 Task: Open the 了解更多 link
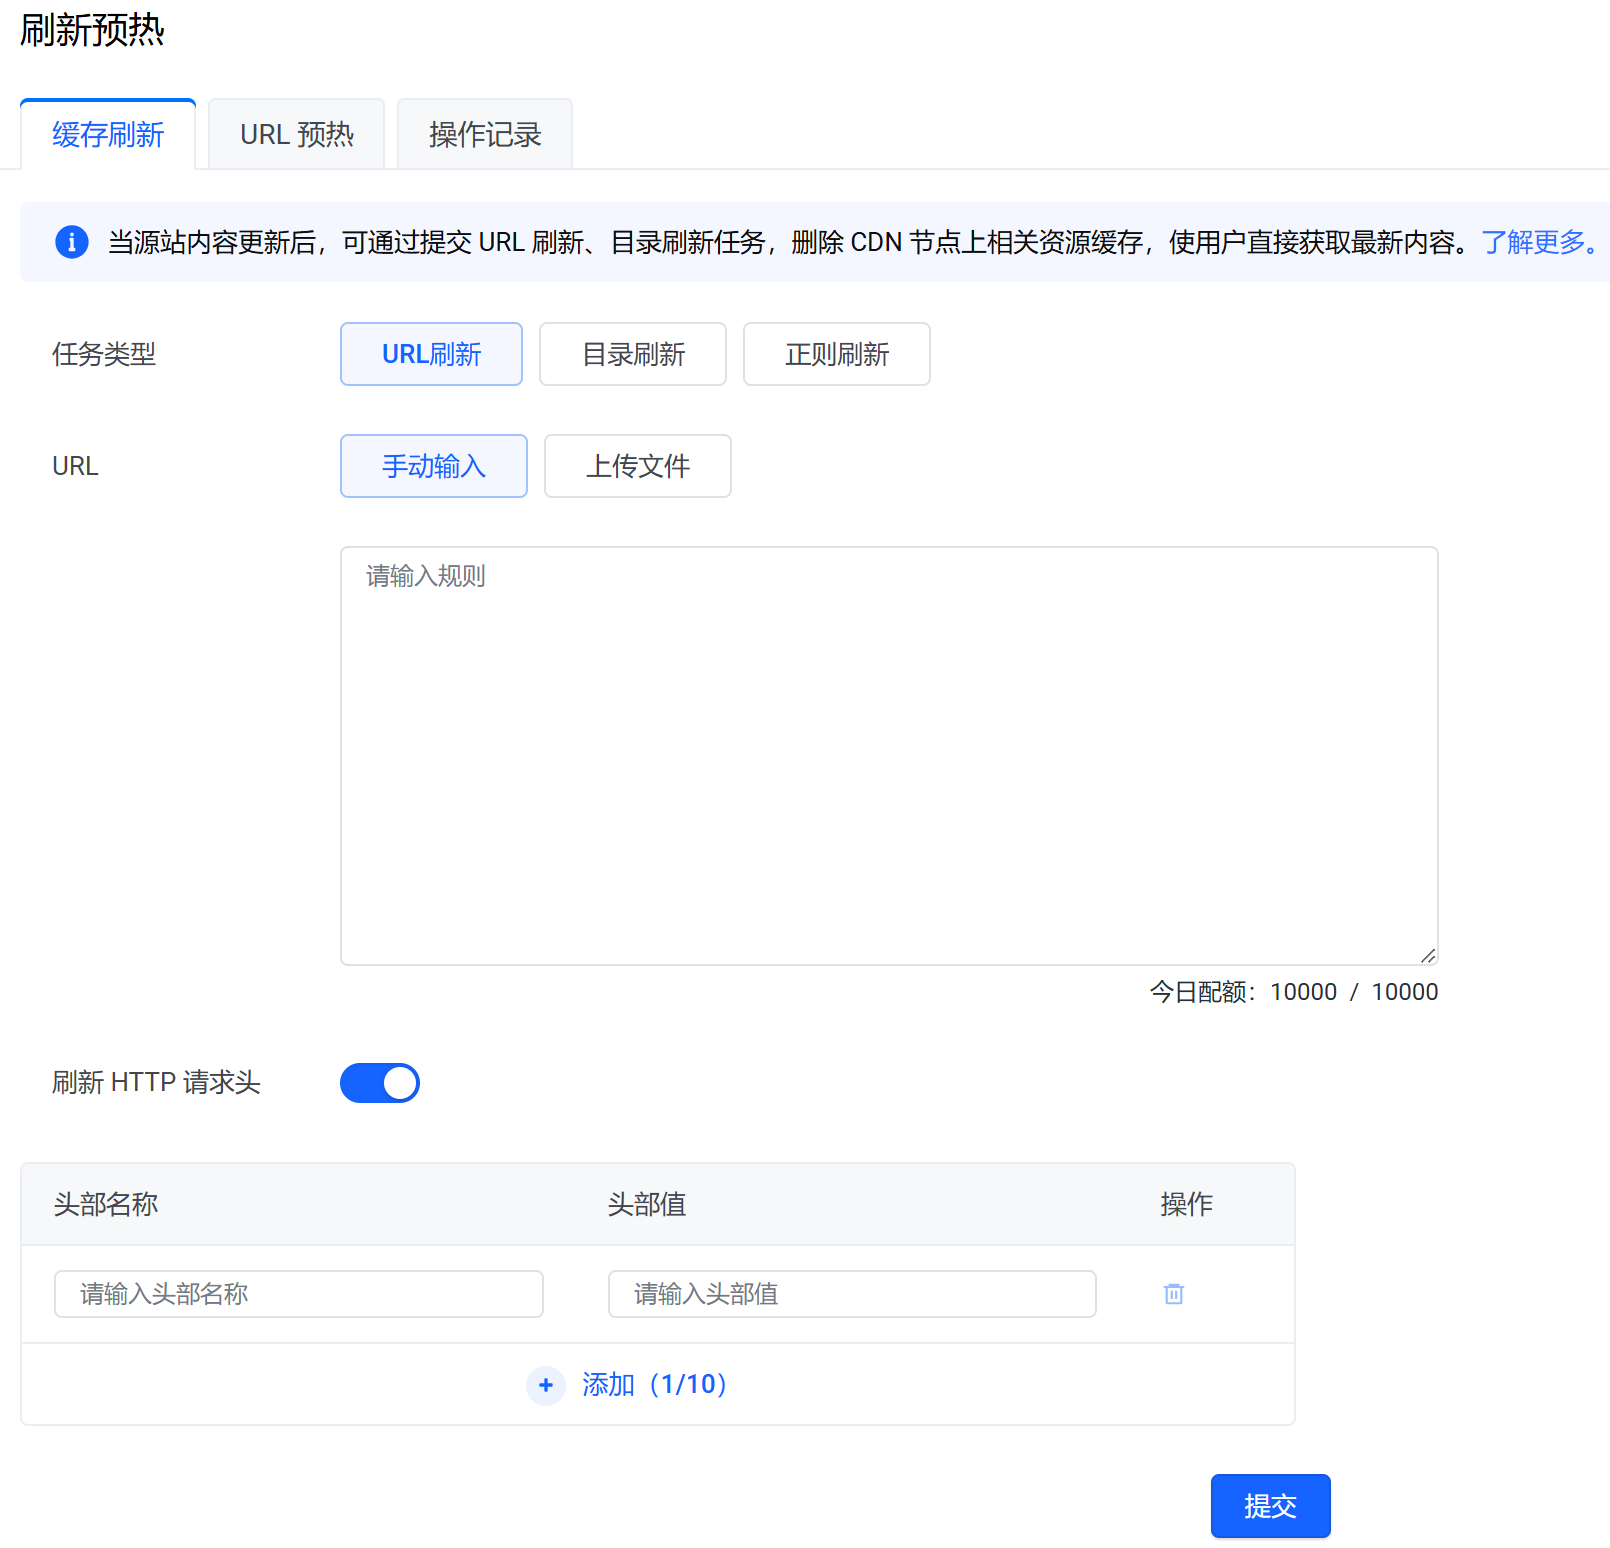point(1538,242)
